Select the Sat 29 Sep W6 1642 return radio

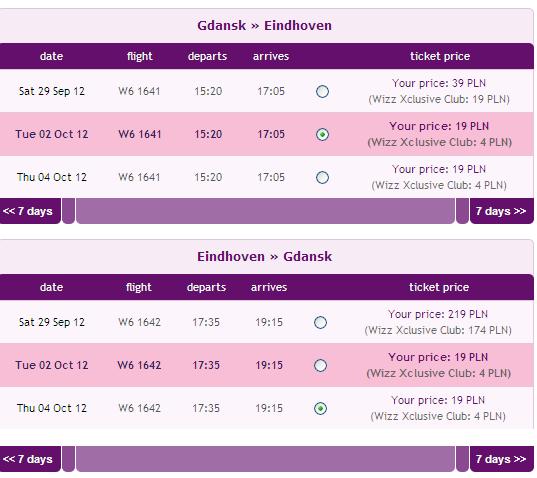coord(321,323)
